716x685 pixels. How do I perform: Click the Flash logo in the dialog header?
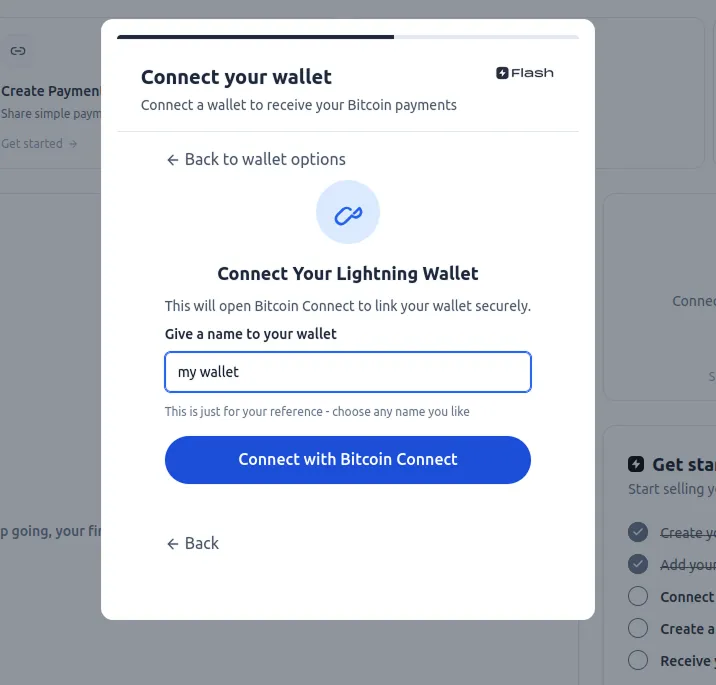pyautogui.click(x=525, y=73)
